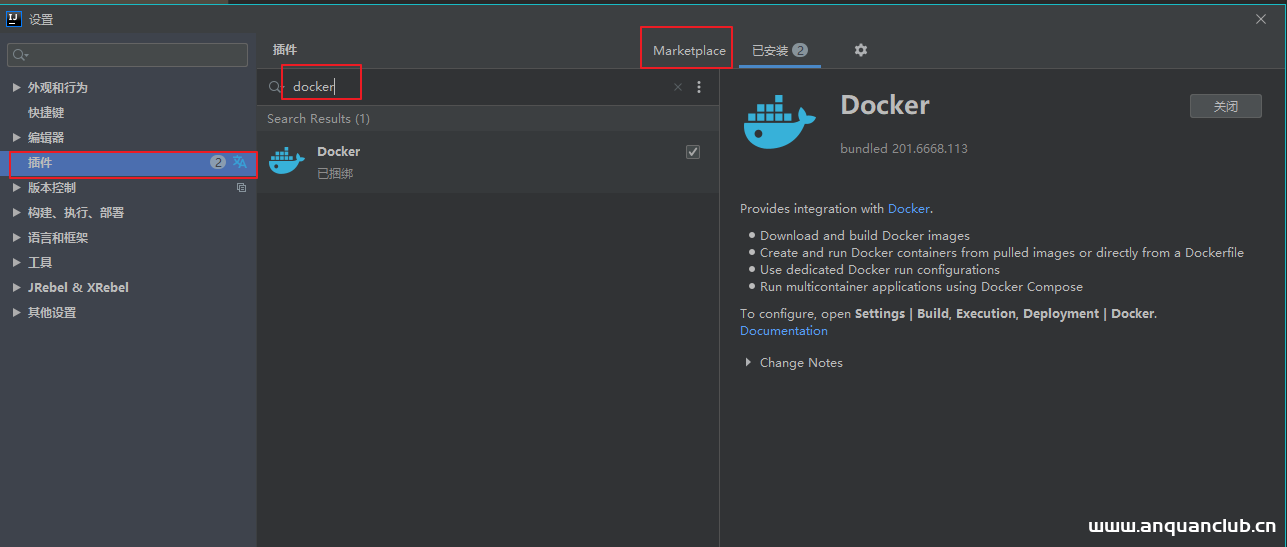Open the plugins gear settings icon
Screen dimensions: 1287x547
click(x=861, y=50)
